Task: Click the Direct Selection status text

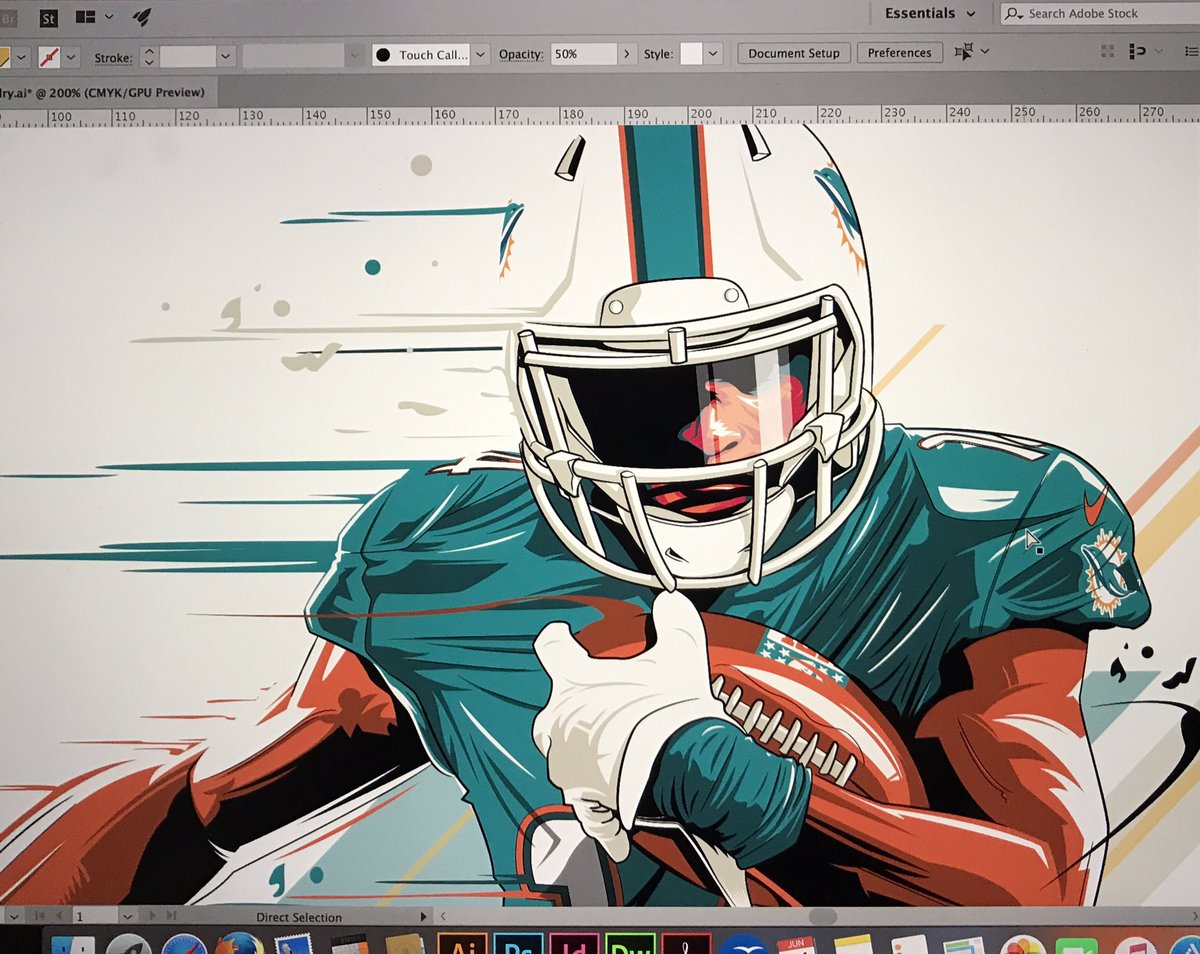Action: pyautogui.click(x=299, y=918)
